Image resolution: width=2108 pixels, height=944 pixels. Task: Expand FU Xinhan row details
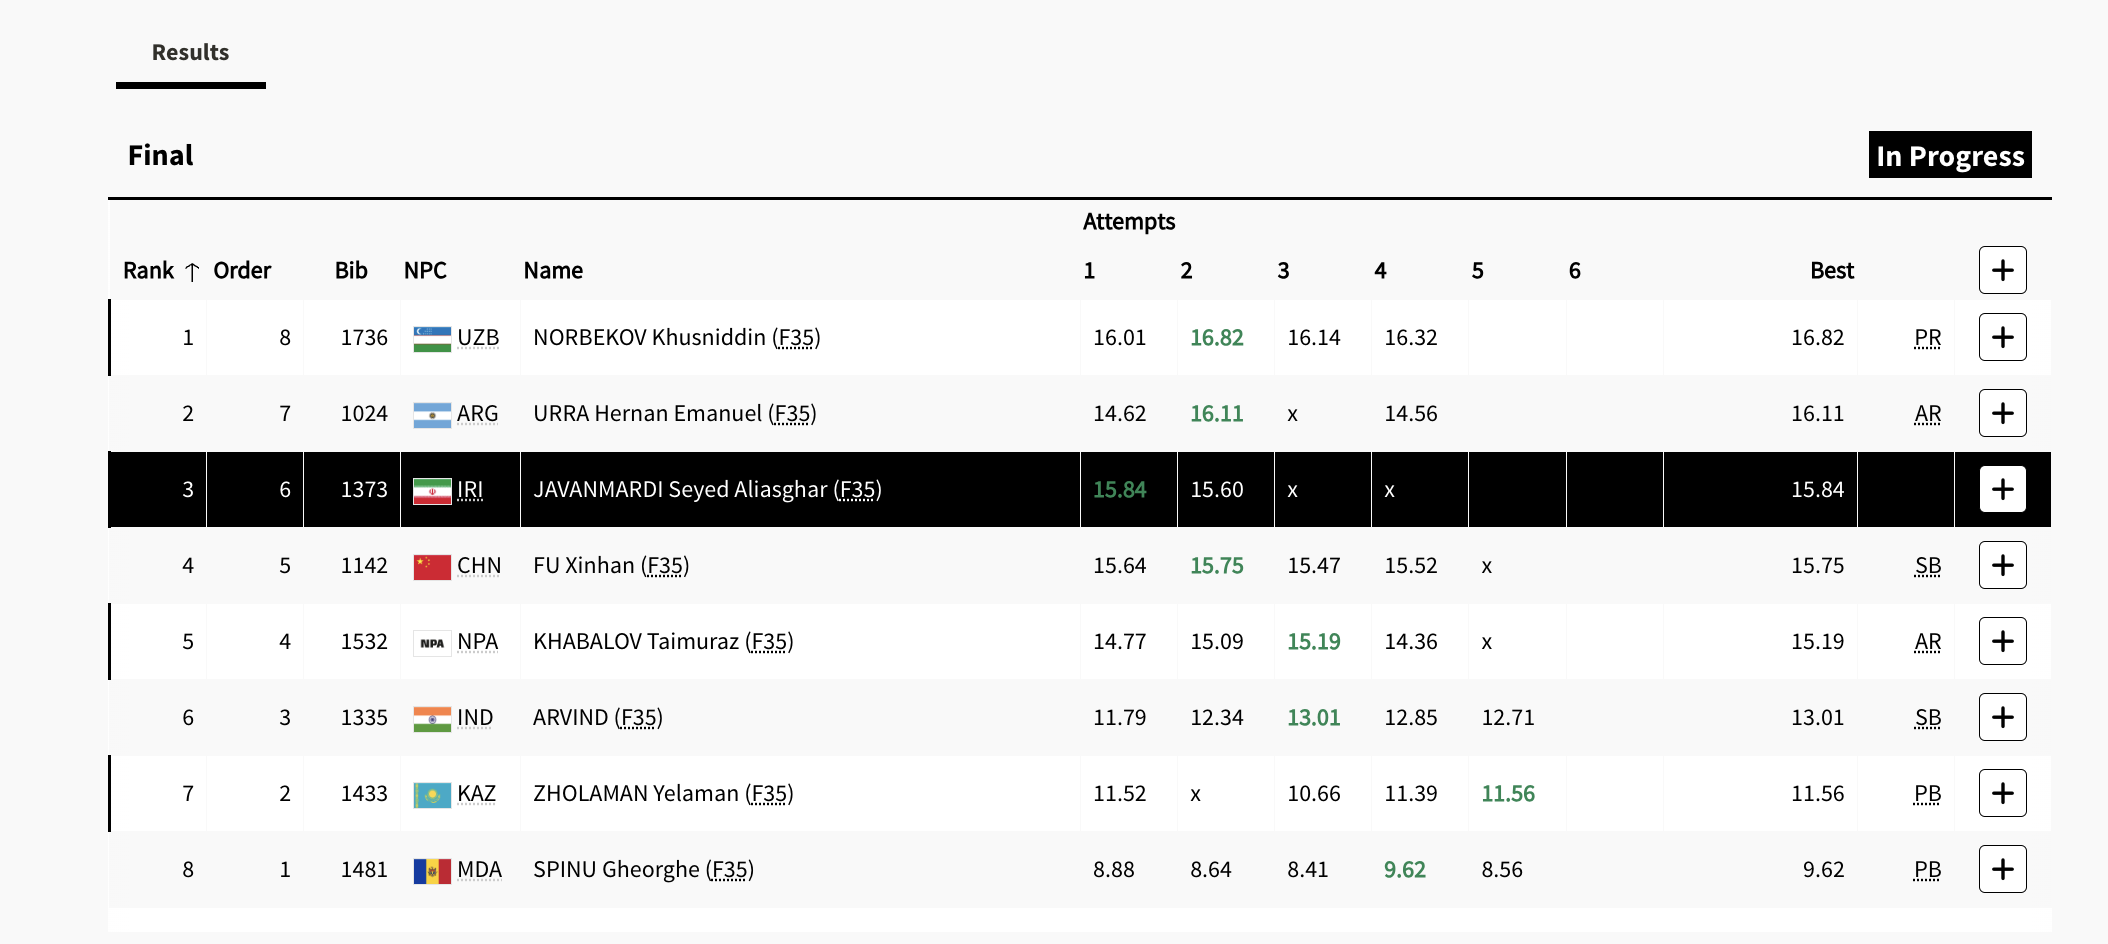pos(2002,565)
